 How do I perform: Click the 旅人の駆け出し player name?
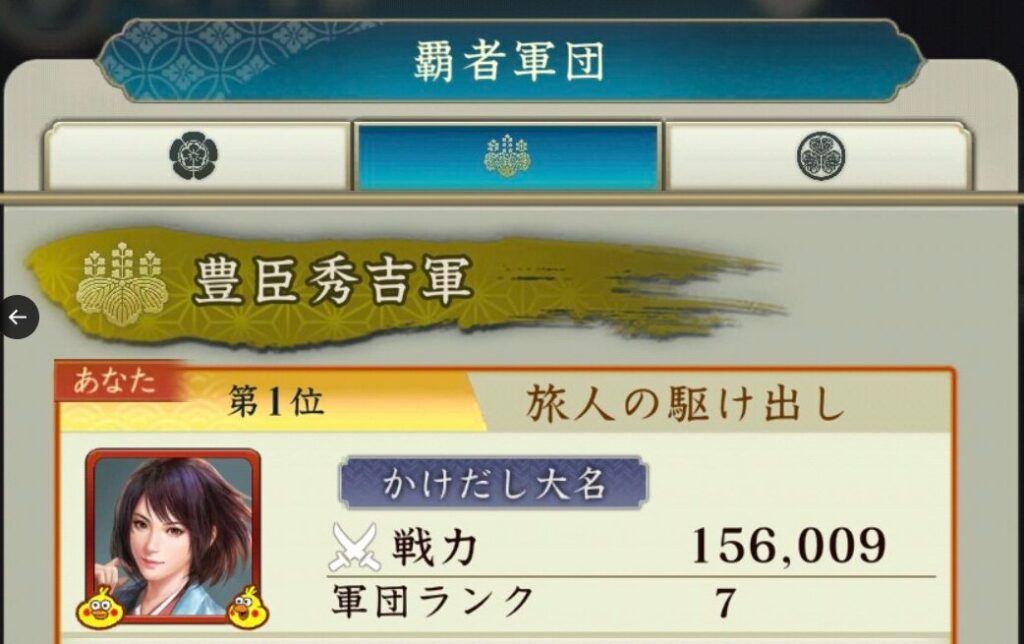(x=684, y=403)
